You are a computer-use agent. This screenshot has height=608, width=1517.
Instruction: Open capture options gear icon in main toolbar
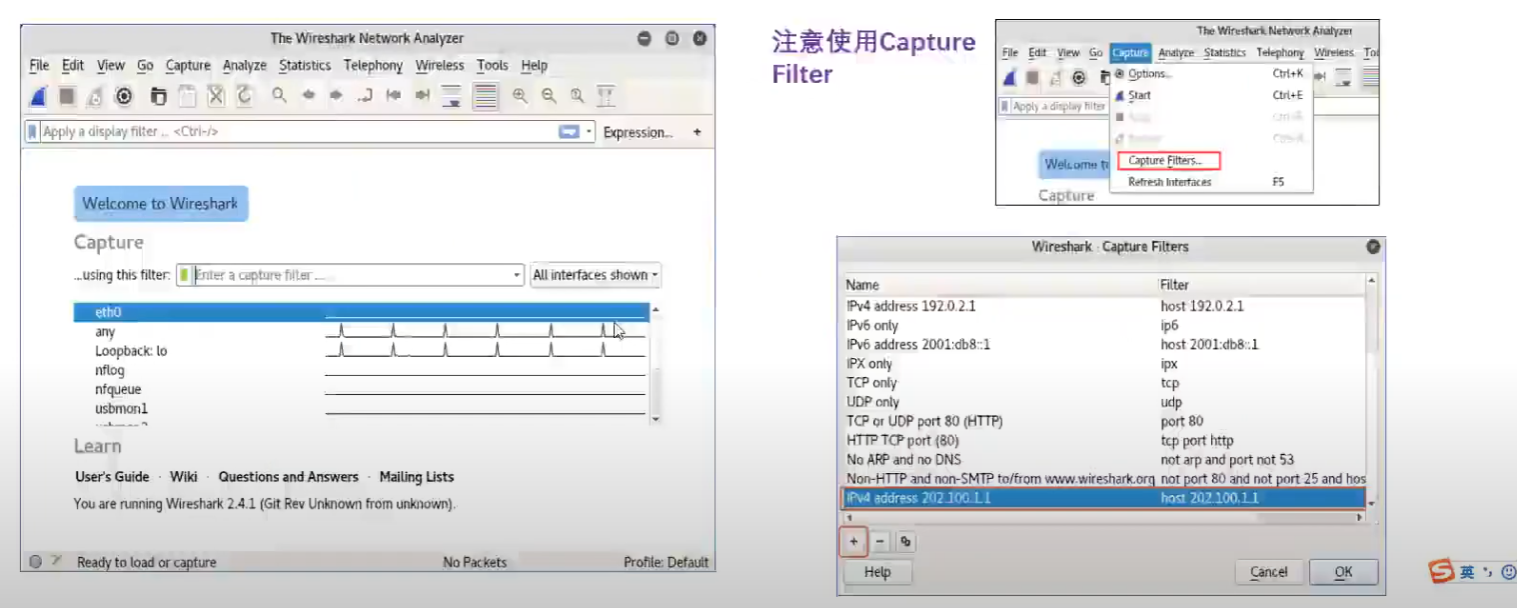[124, 96]
